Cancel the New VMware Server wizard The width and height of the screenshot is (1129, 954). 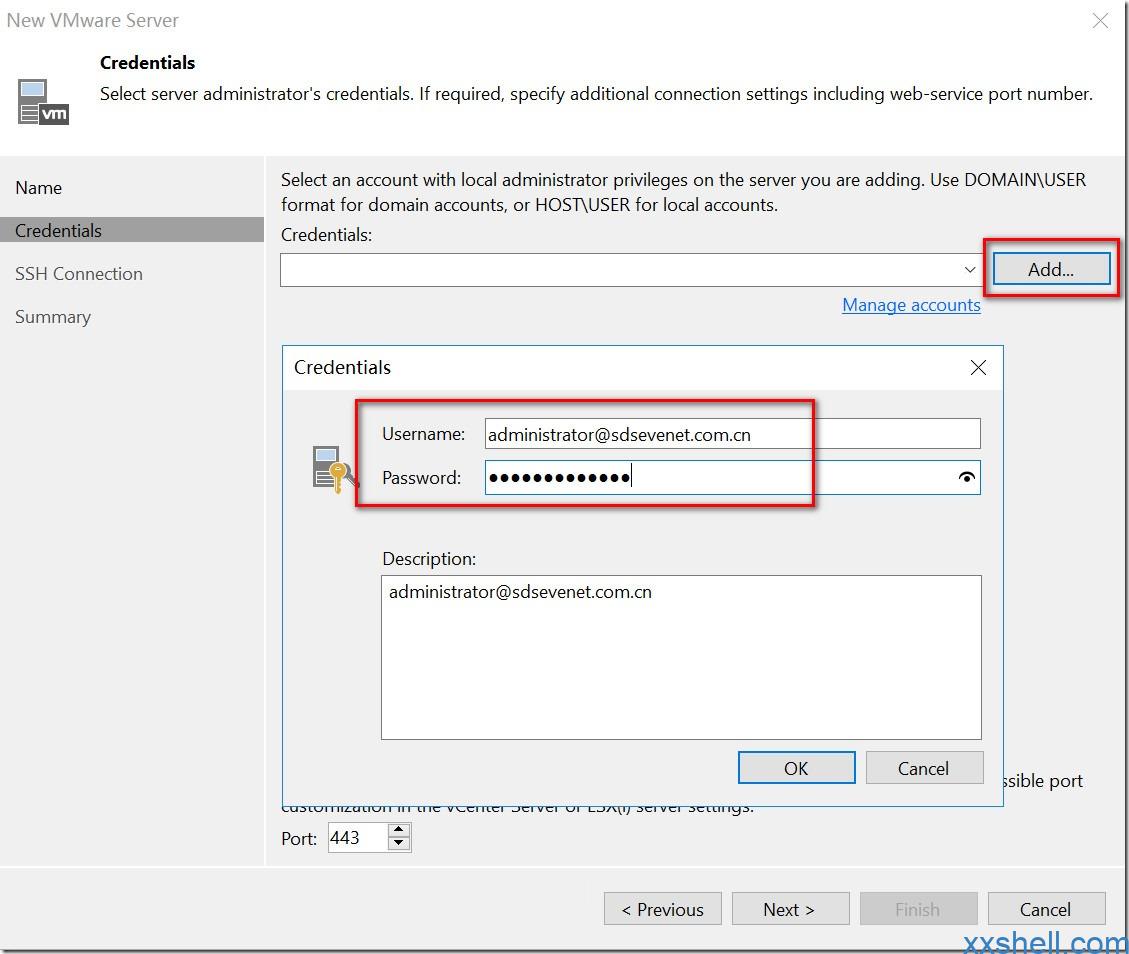point(1045,909)
